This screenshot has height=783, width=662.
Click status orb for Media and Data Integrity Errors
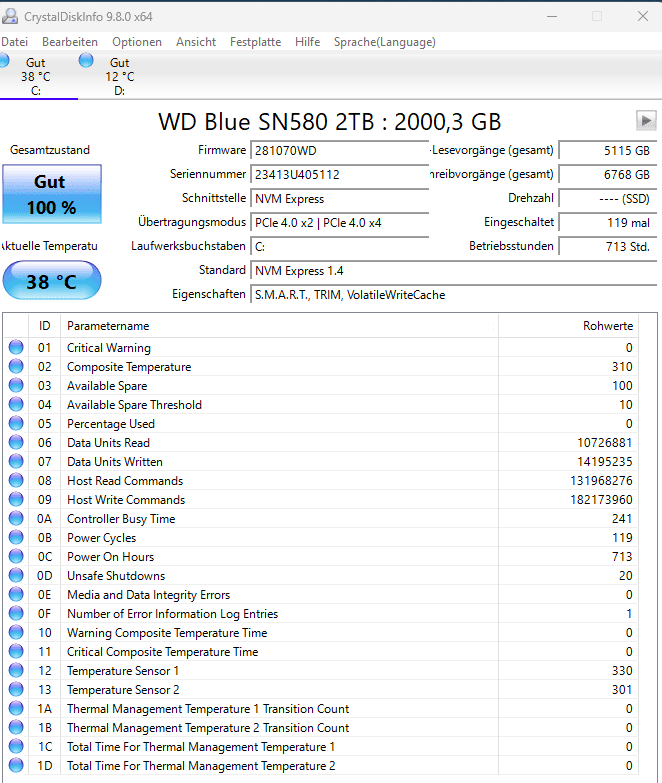16,594
